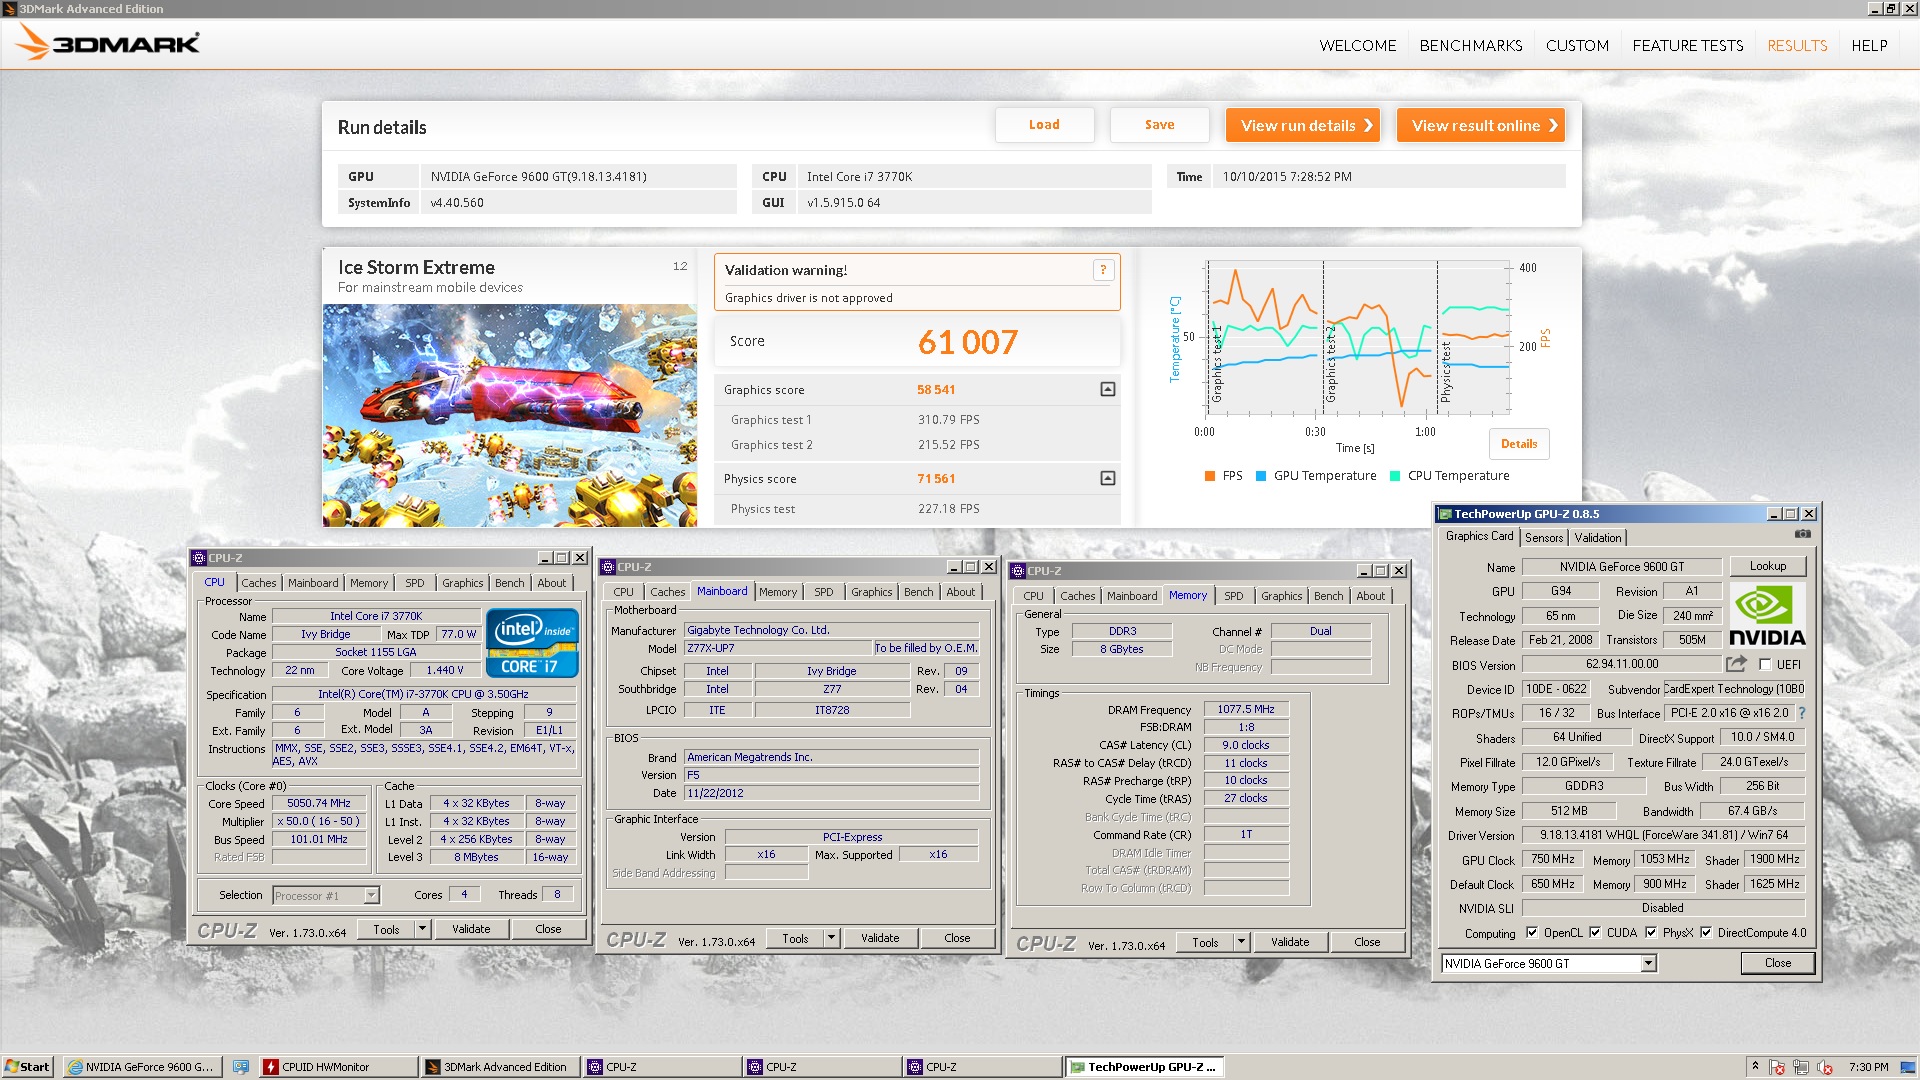Click the GPU-Z BIOS export arrow icon

tap(1736, 664)
